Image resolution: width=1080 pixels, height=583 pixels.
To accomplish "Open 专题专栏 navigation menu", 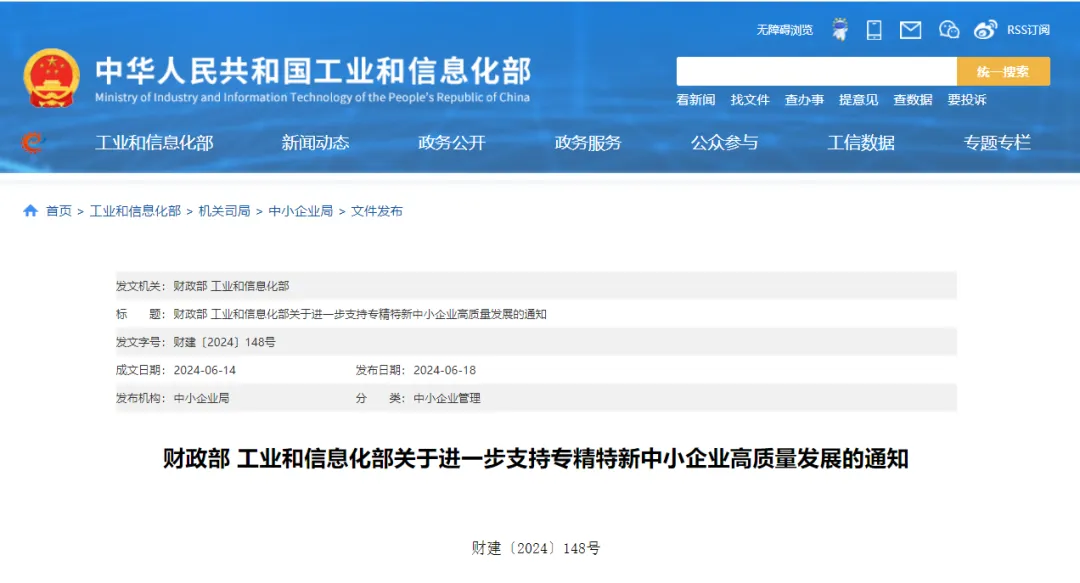I will pos(997,143).
